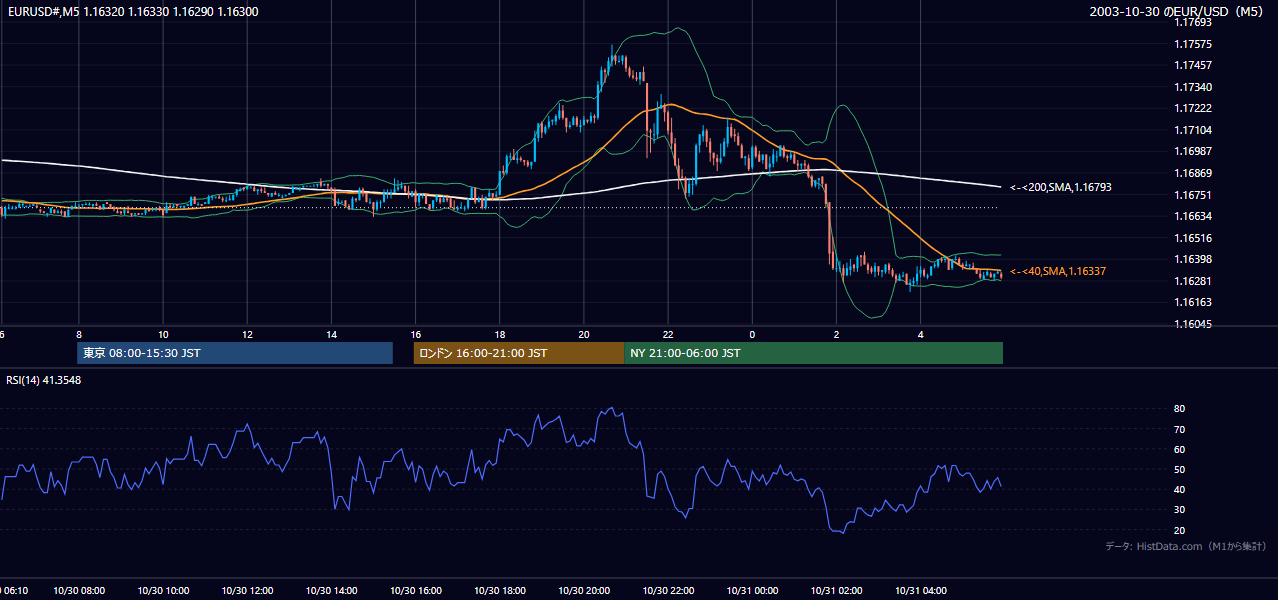Image resolution: width=1278 pixels, height=600 pixels.
Task: Click the 2003-10-30 EUR/USD (M5) chart title
Action: click(1176, 12)
